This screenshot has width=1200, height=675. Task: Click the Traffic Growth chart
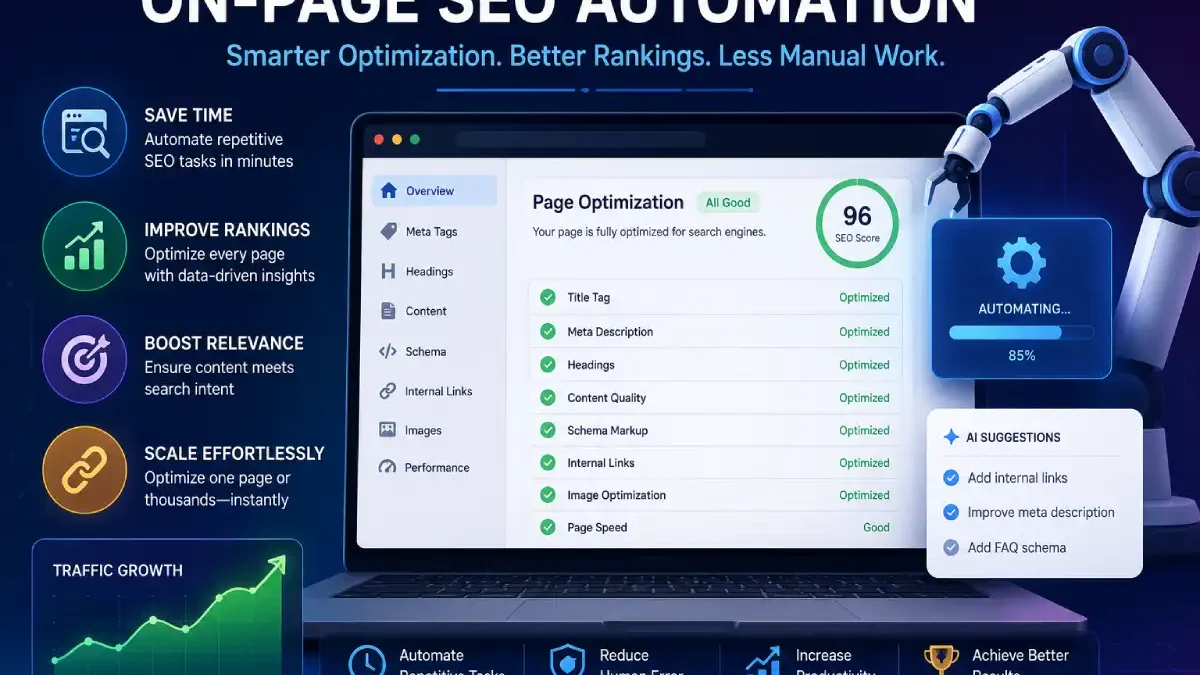(x=168, y=607)
